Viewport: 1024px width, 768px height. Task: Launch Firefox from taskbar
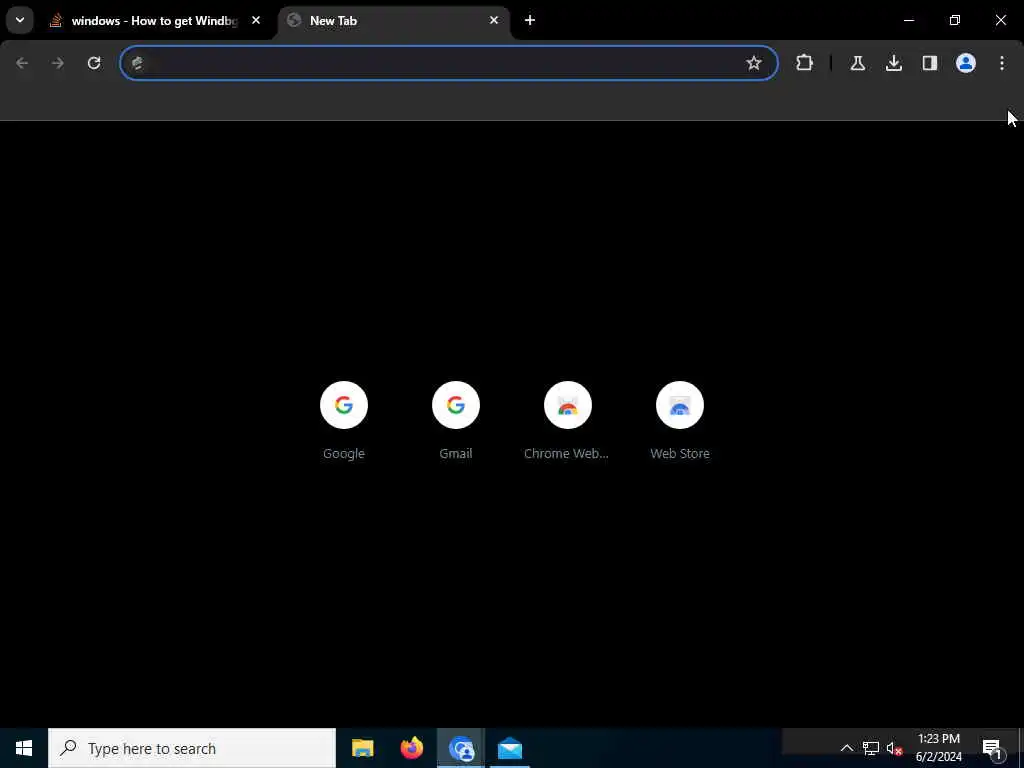[x=411, y=748]
